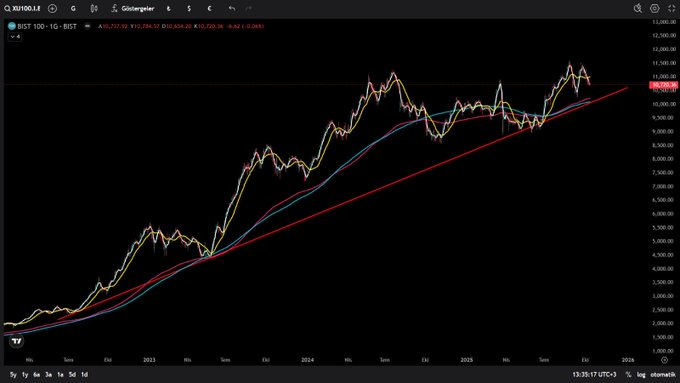
Task: Open quick search magnifier icon
Action: [x=638, y=8]
